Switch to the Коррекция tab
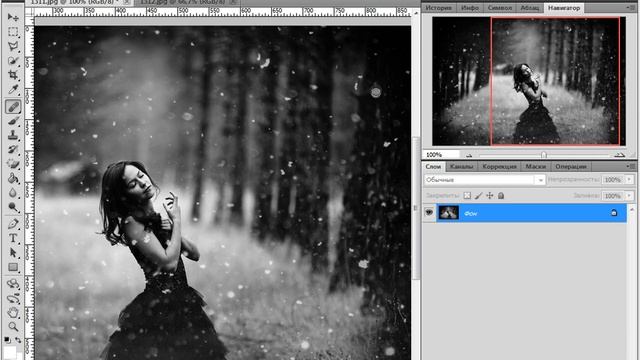 click(499, 167)
